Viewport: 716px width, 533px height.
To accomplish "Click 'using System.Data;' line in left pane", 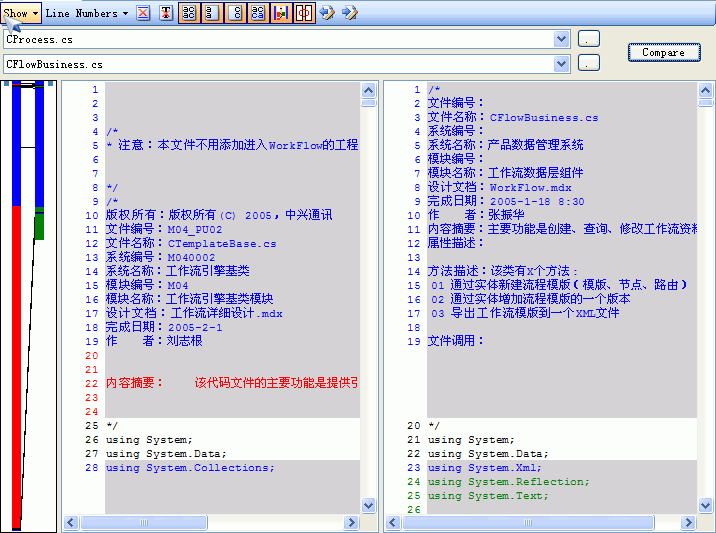I will tap(166, 454).
